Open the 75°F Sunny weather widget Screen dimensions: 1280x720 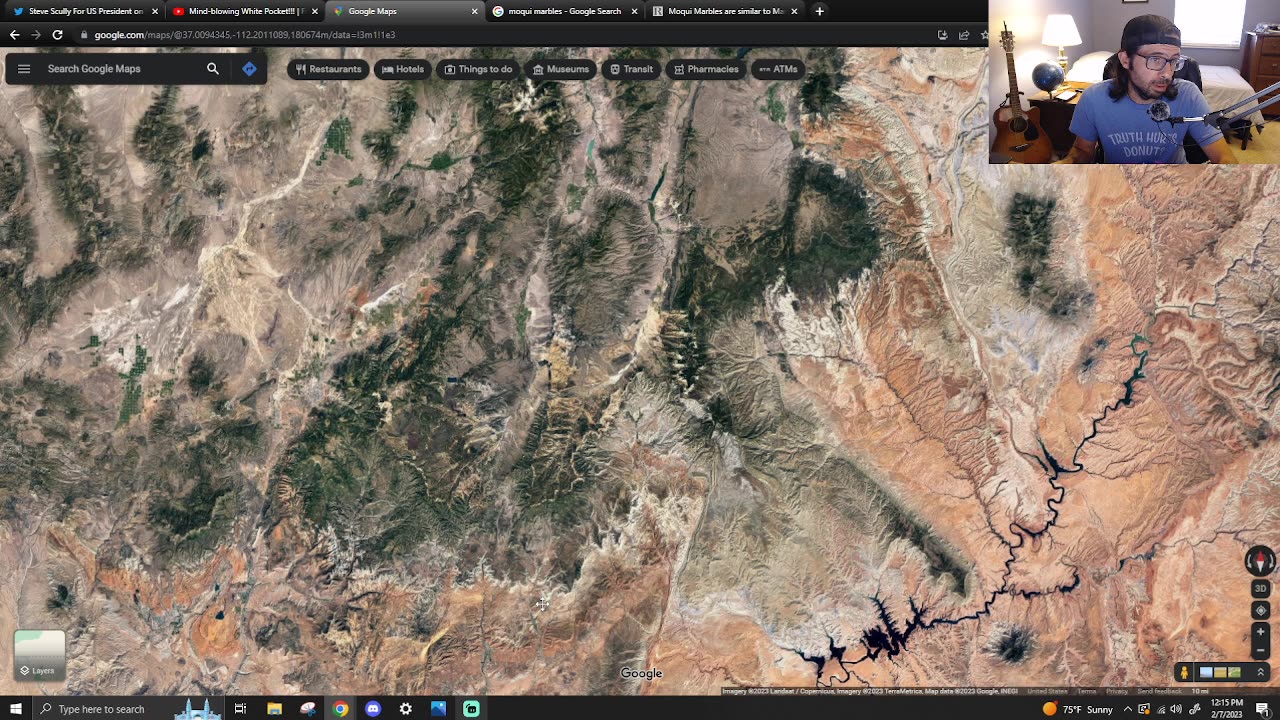(1077, 709)
